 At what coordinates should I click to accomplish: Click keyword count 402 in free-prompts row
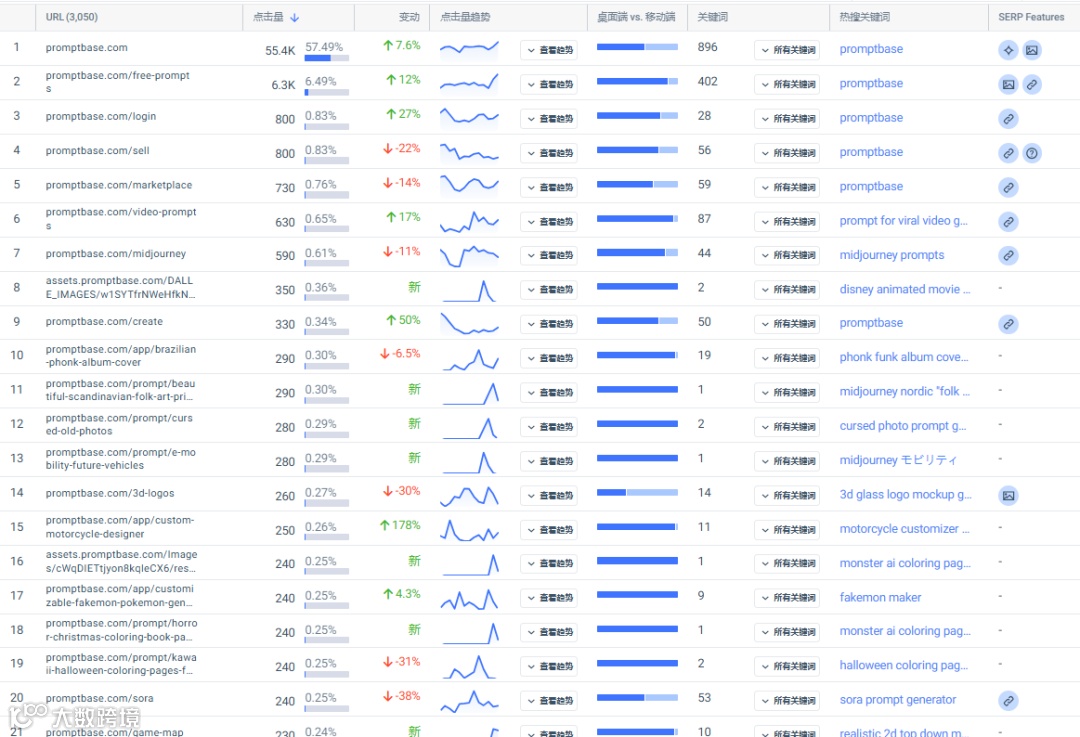pos(707,81)
